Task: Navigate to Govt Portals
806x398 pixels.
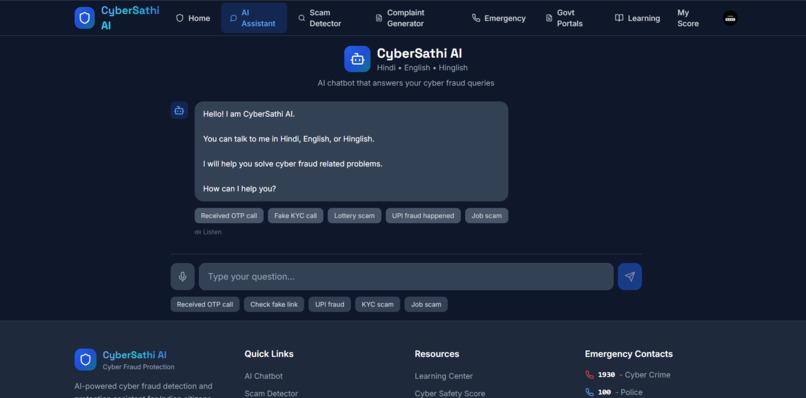Action: tap(565, 18)
